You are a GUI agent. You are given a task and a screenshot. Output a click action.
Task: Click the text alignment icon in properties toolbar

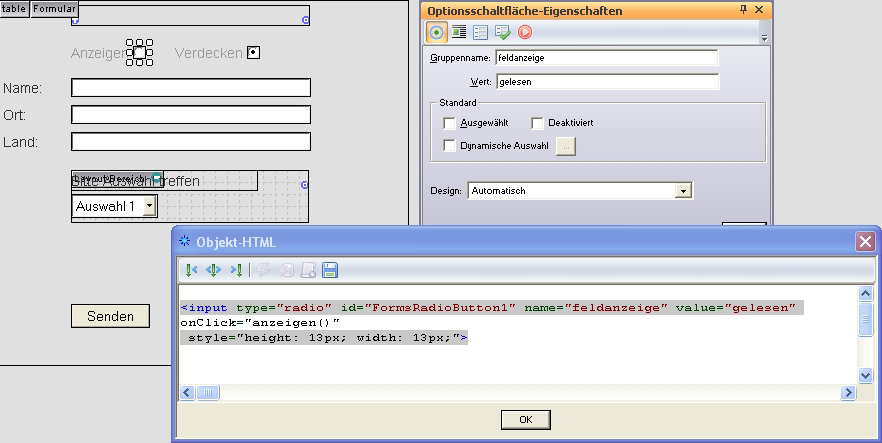(459, 32)
